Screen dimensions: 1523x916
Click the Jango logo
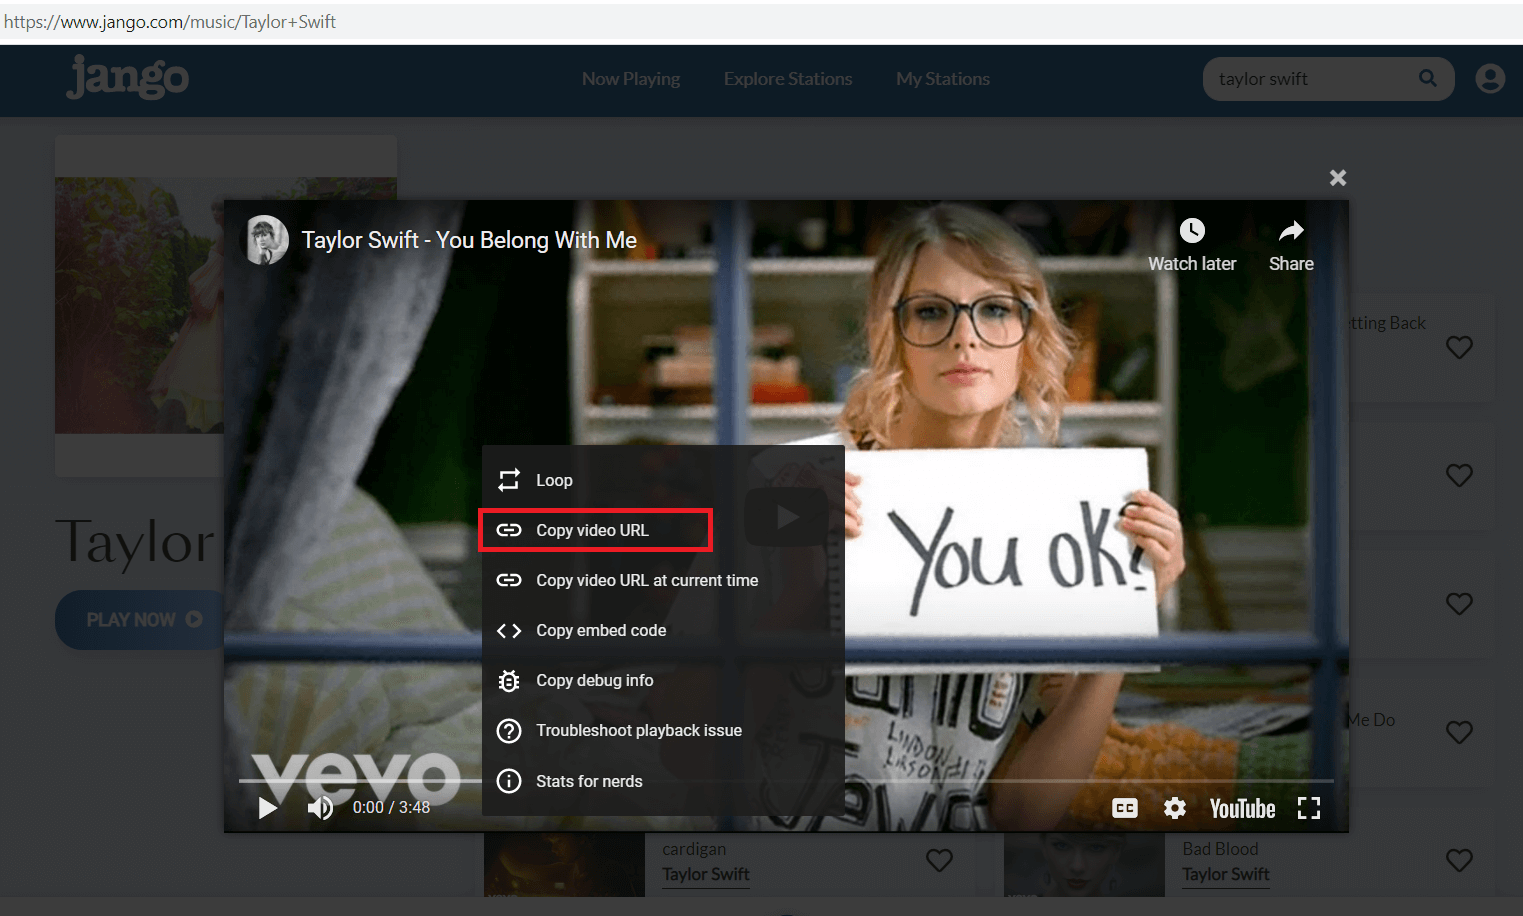[127, 77]
